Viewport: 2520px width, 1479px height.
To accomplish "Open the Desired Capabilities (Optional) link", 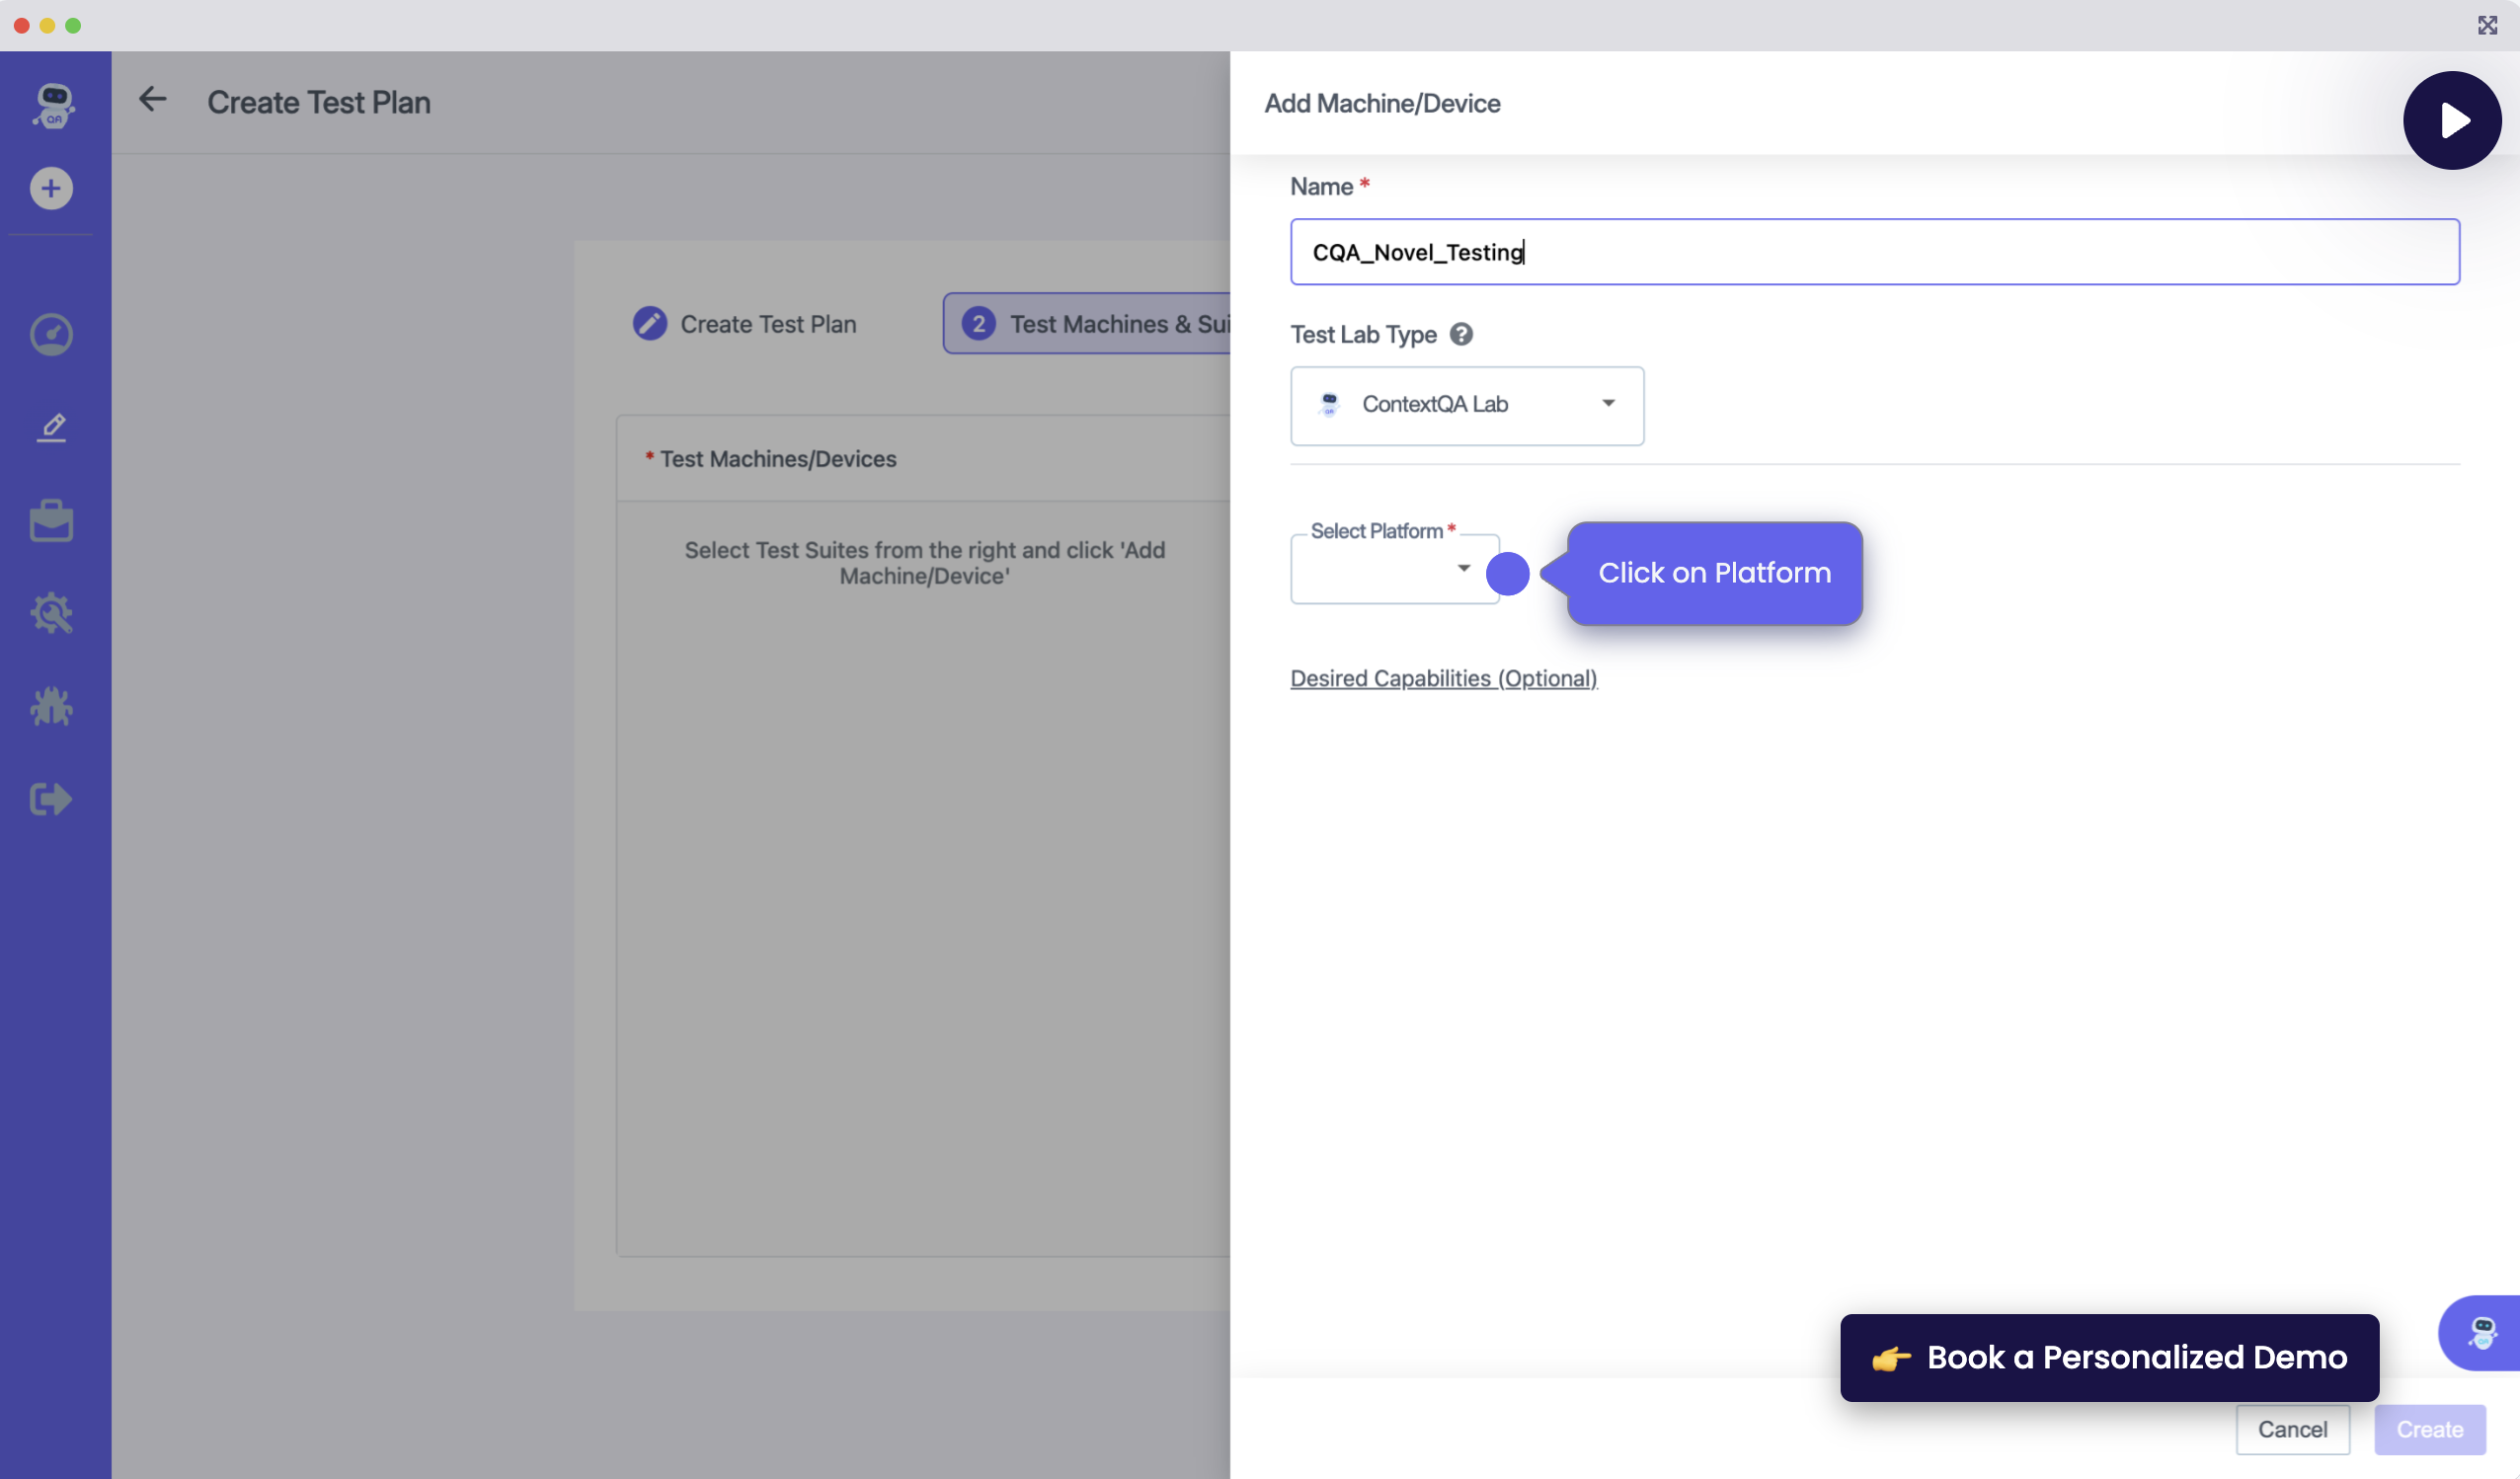I will tap(1443, 678).
